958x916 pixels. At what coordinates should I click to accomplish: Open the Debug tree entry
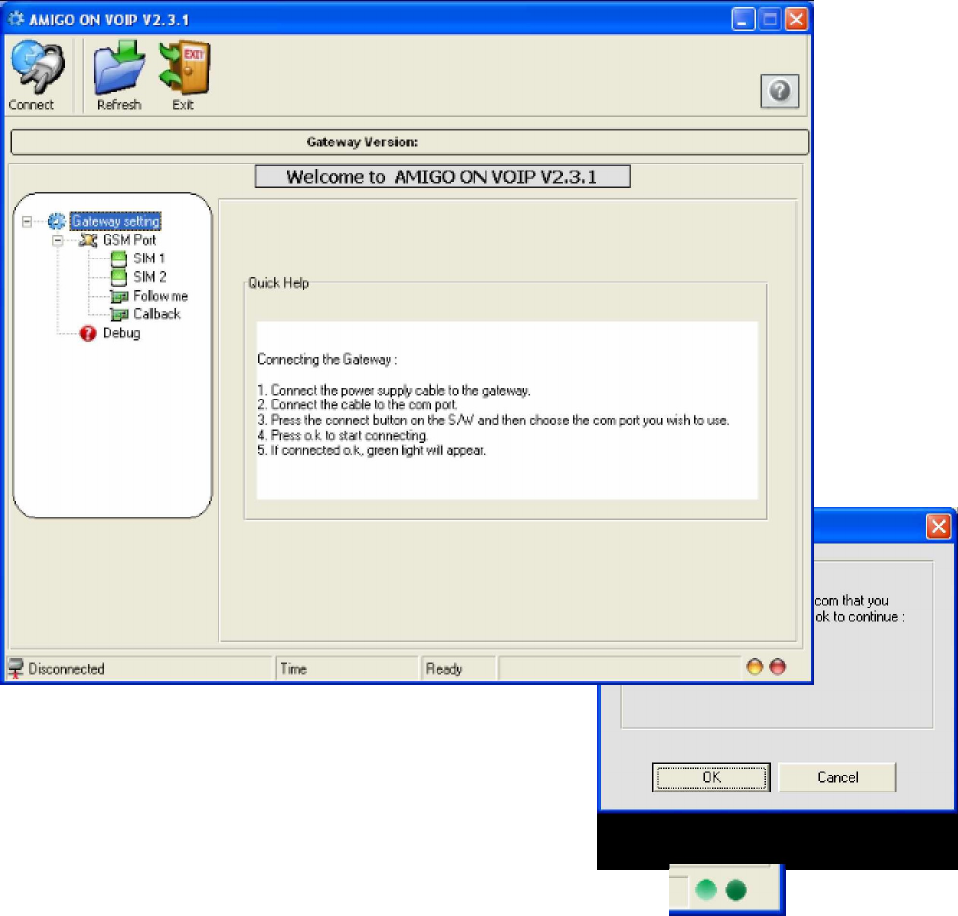tap(121, 333)
